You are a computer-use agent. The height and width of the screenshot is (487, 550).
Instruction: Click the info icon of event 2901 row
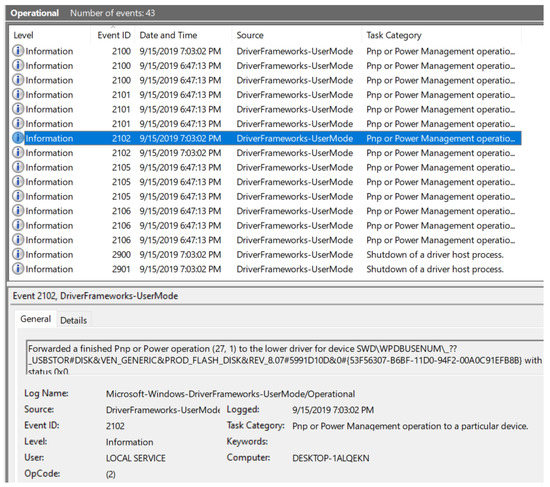[x=18, y=269]
